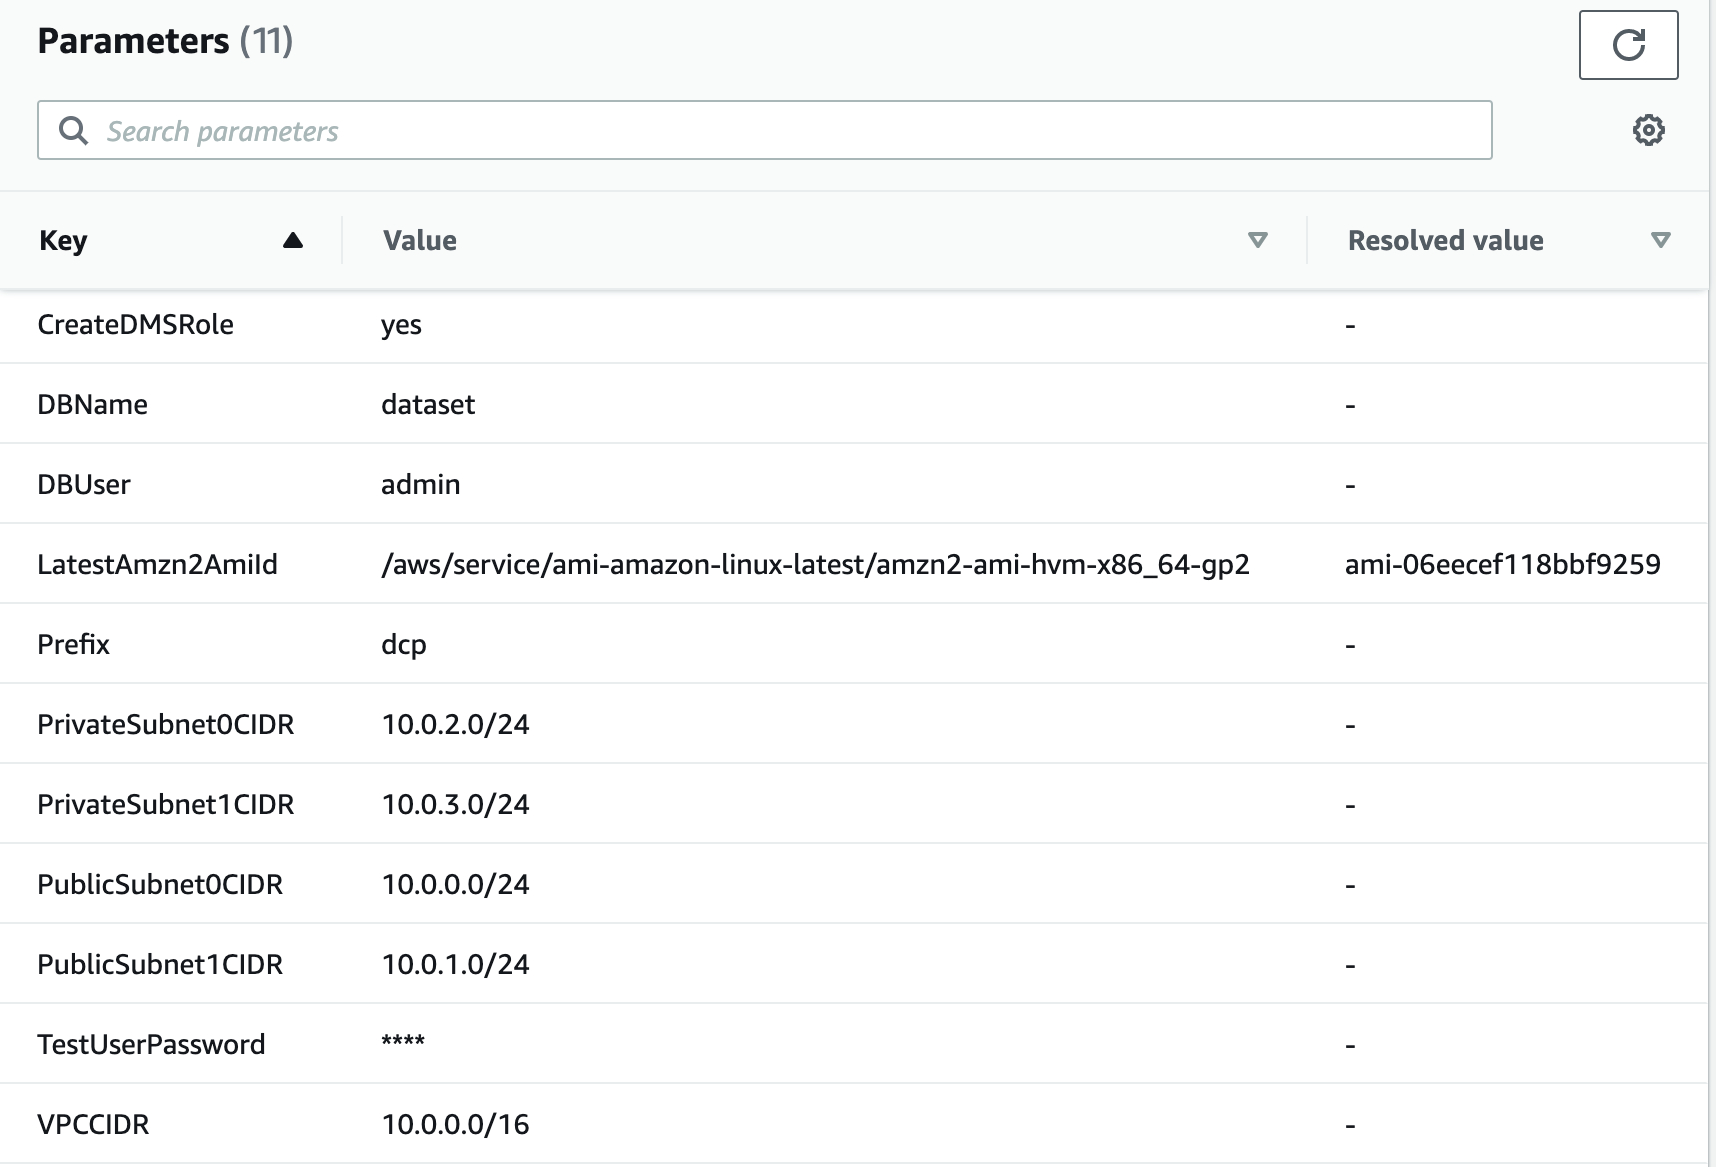The width and height of the screenshot is (1716, 1167).
Task: Click the 'dataset' value of DBName
Action: coord(428,404)
